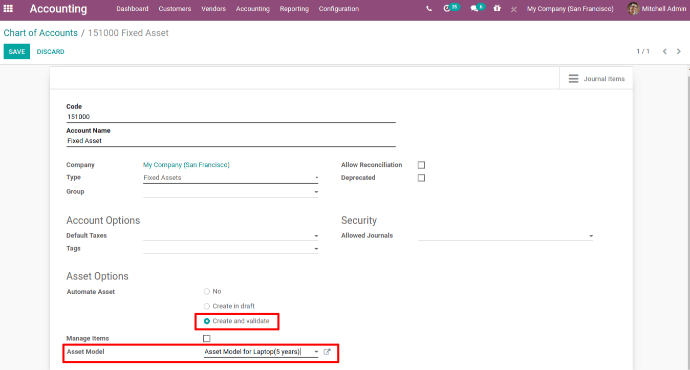Expand the Type dropdown
Screen dimensions: 690x370
click(x=231, y=178)
